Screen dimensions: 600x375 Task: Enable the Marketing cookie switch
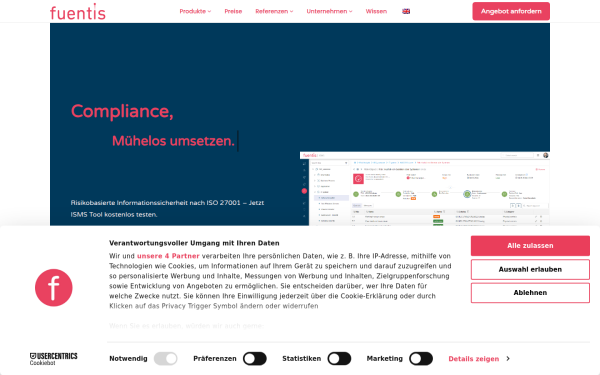tap(421, 359)
